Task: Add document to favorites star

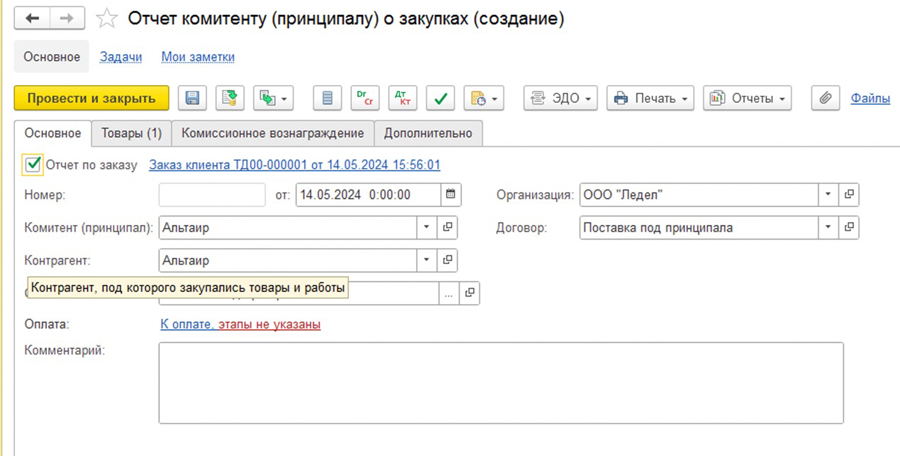Action: click(x=107, y=19)
